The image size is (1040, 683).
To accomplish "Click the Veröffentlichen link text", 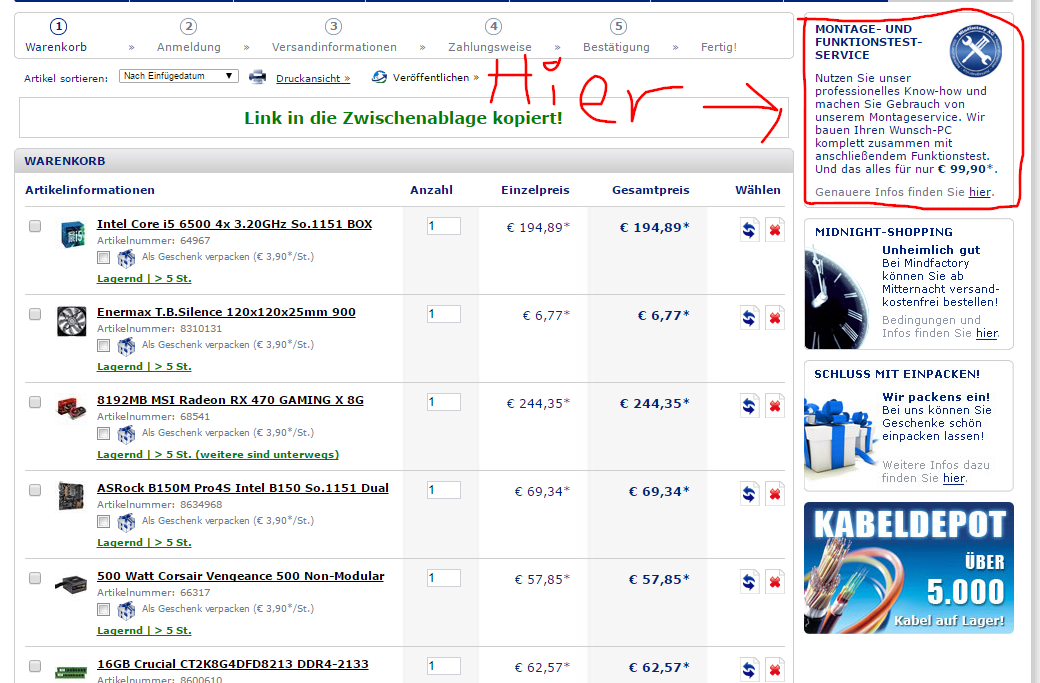I will point(435,78).
